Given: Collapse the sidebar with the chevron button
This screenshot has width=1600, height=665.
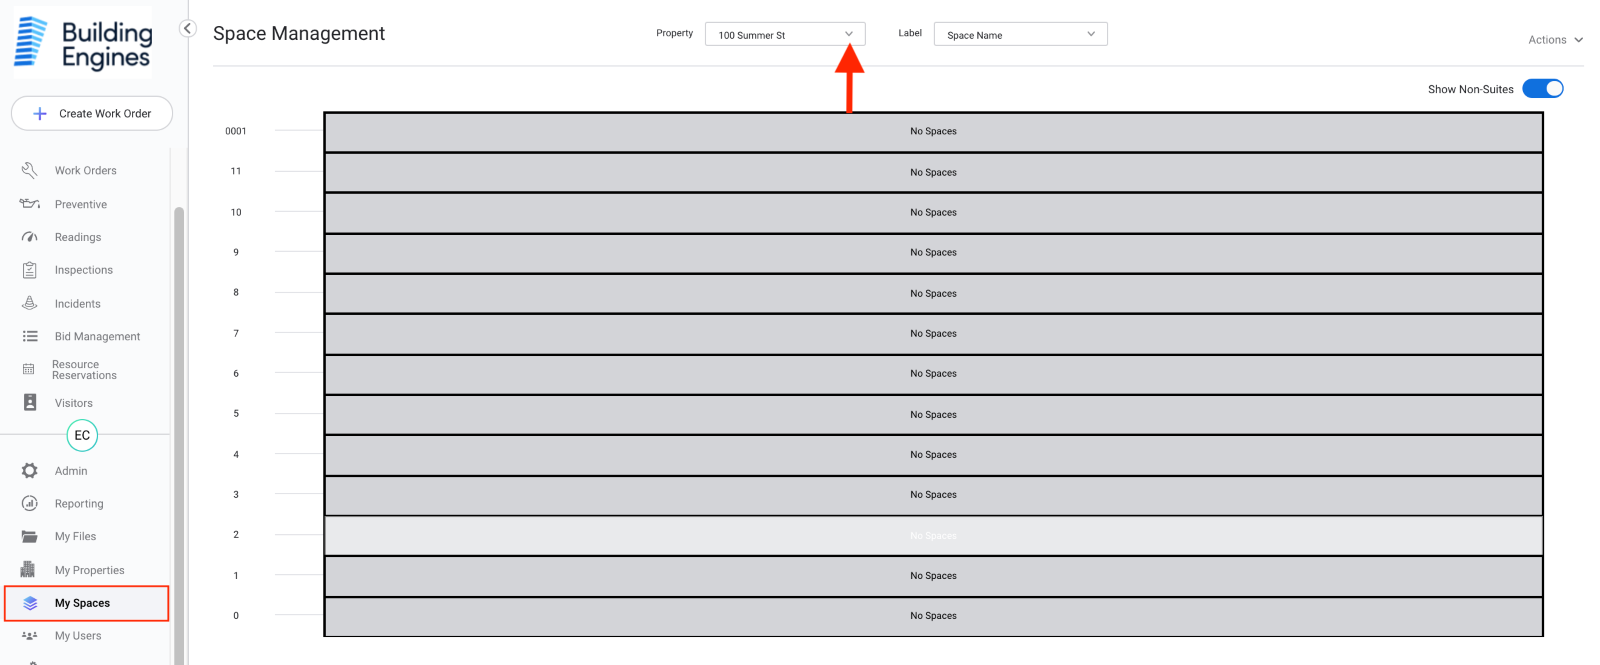Looking at the screenshot, I should (187, 28).
